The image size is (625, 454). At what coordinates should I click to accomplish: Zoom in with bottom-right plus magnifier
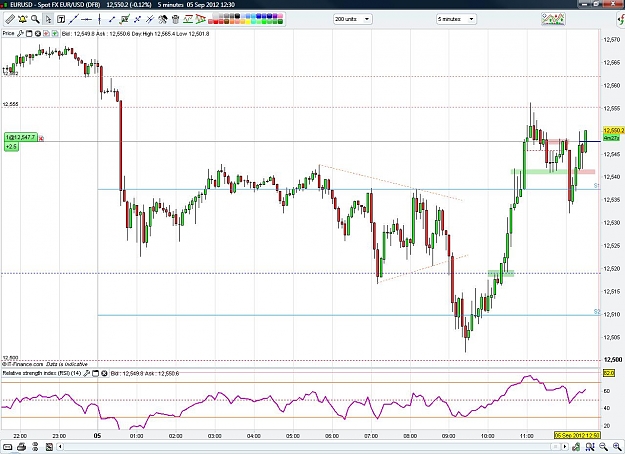coord(617,446)
